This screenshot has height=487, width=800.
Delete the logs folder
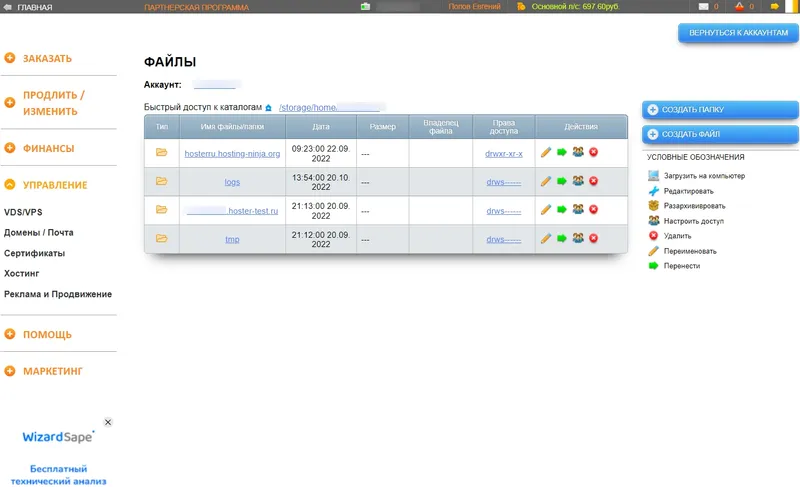pos(593,181)
